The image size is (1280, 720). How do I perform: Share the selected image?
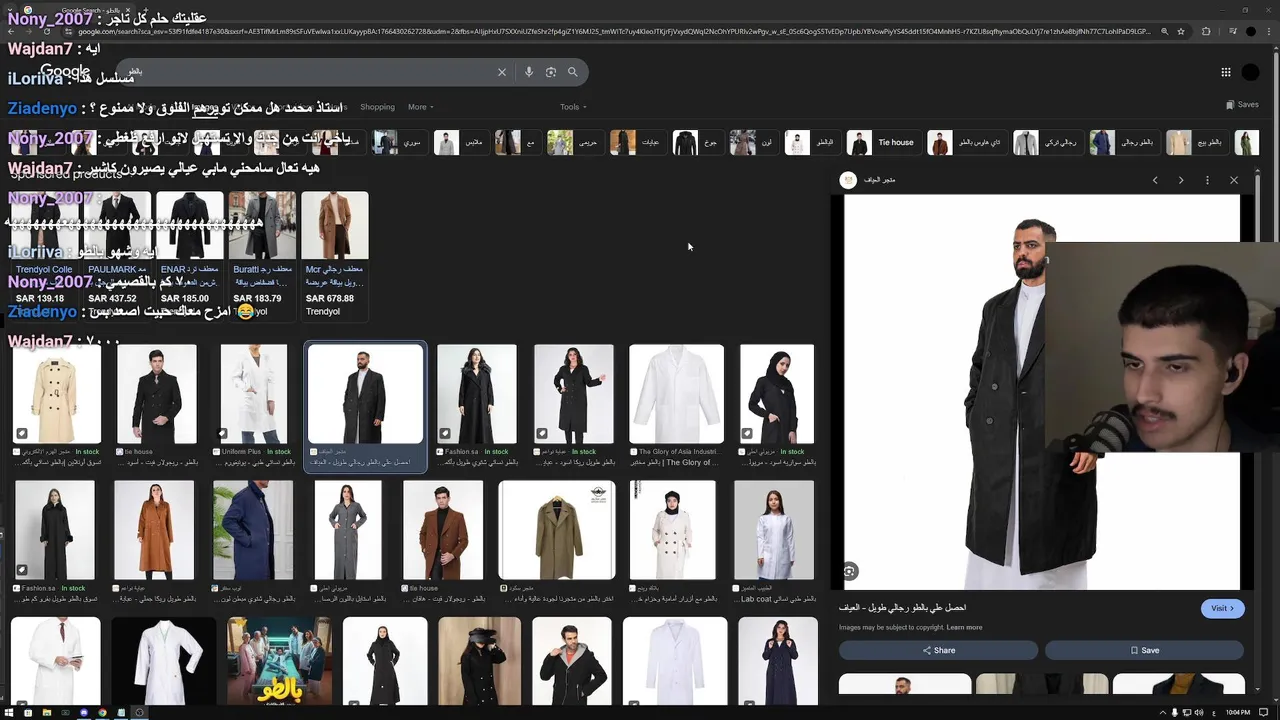[x=938, y=650]
